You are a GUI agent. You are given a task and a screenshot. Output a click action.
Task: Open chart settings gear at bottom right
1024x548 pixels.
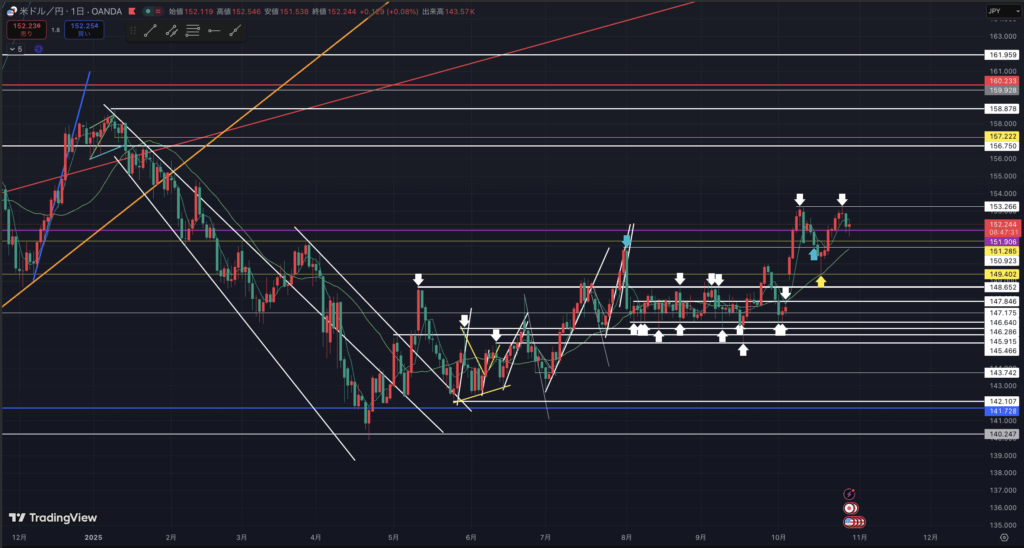click(x=1003, y=537)
